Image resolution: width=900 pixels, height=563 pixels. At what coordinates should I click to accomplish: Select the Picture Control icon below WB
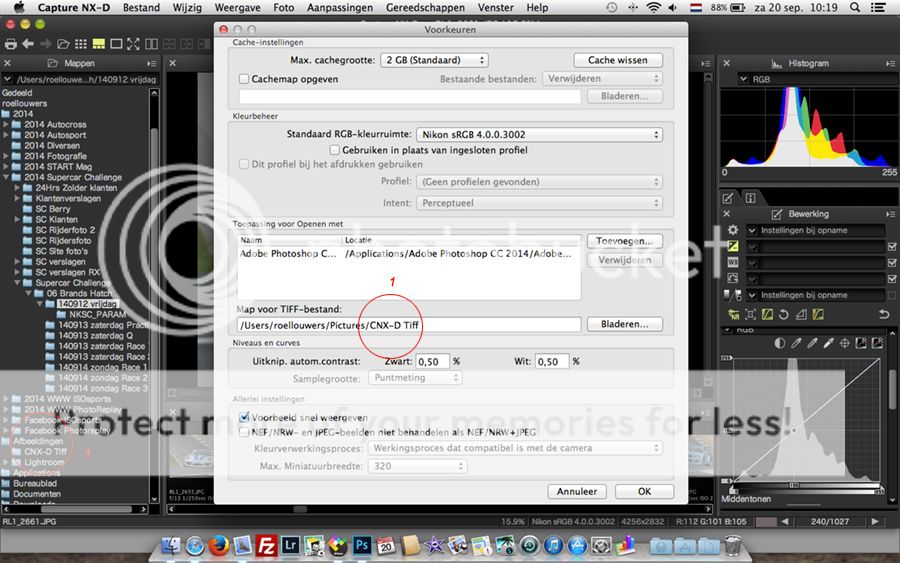[733, 278]
